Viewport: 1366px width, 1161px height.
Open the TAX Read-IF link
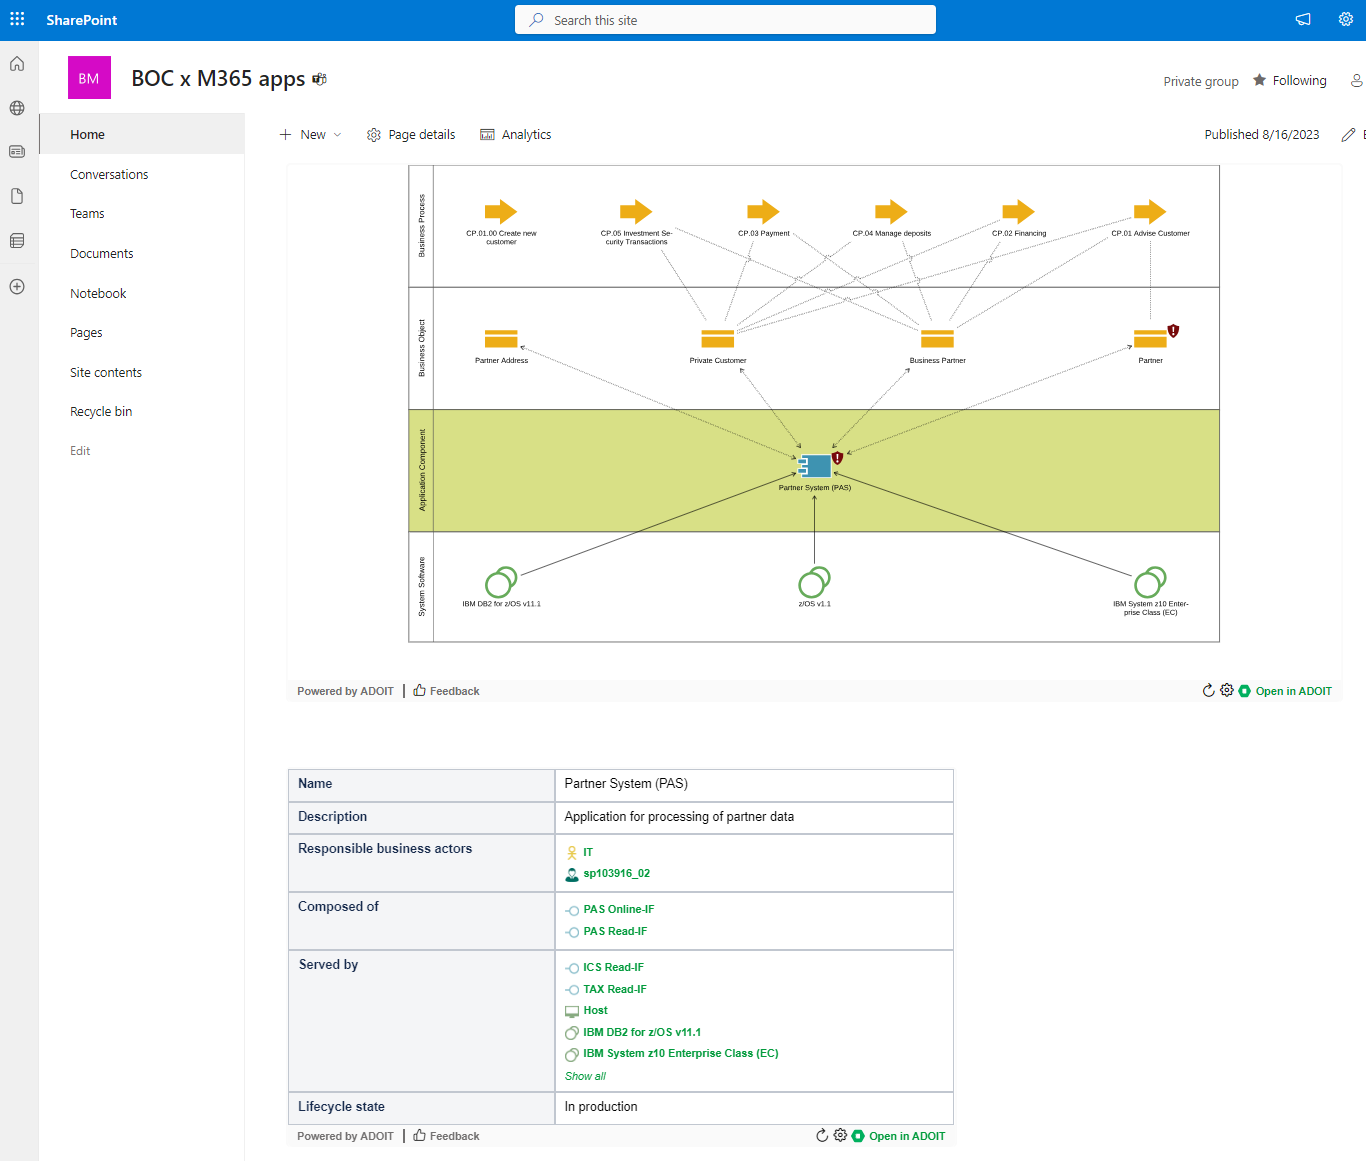tap(615, 989)
